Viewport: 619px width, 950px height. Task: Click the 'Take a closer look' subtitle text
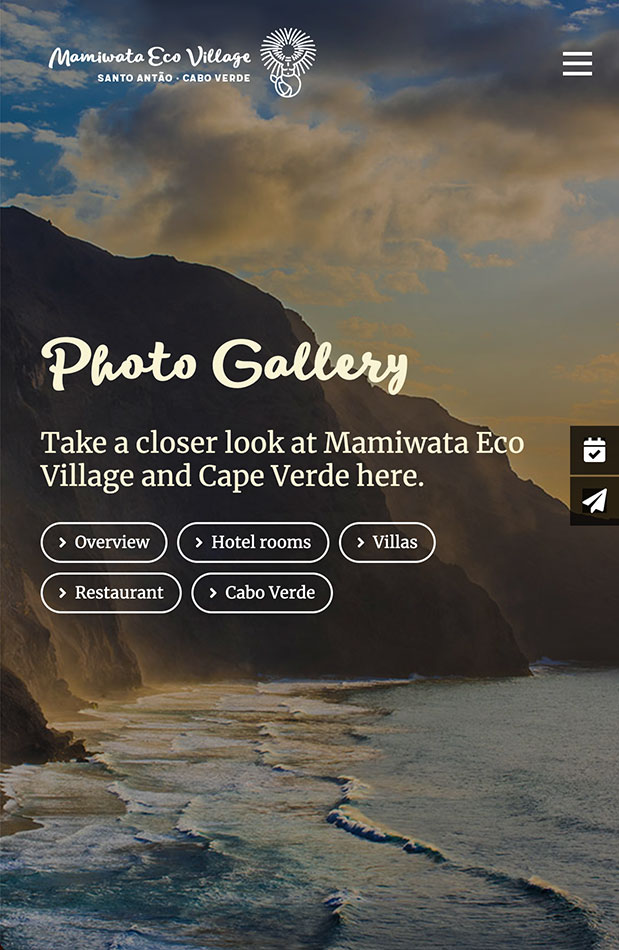(282, 459)
